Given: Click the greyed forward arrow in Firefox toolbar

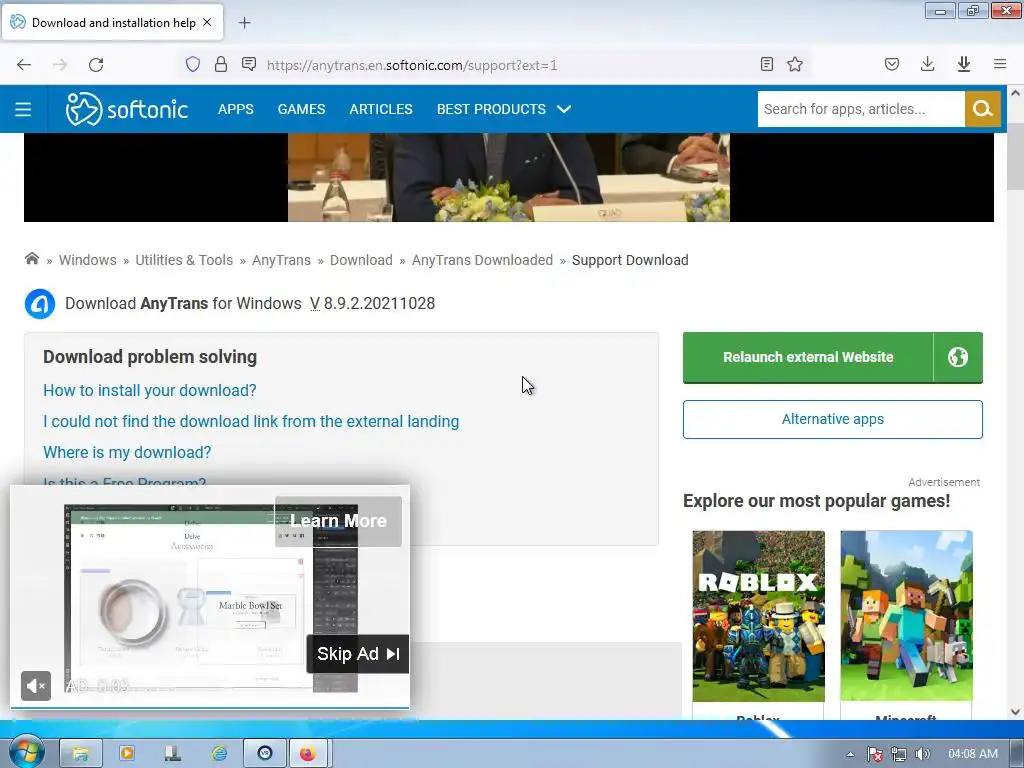Looking at the screenshot, I should pos(60,65).
